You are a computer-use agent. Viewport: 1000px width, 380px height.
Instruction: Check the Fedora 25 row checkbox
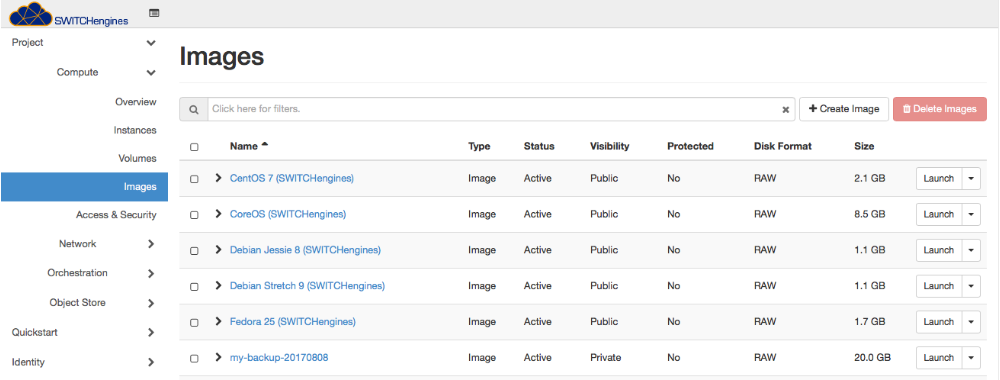coord(194,323)
